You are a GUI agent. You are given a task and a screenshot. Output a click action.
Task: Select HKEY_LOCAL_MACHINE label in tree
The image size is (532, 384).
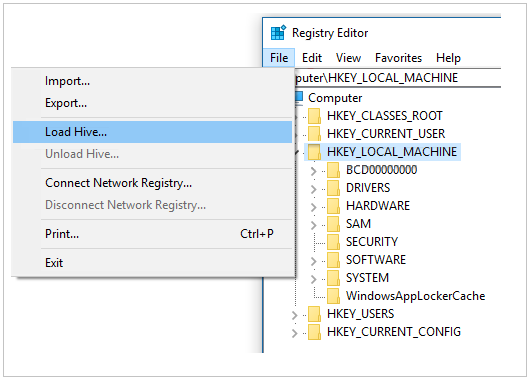coord(392,152)
